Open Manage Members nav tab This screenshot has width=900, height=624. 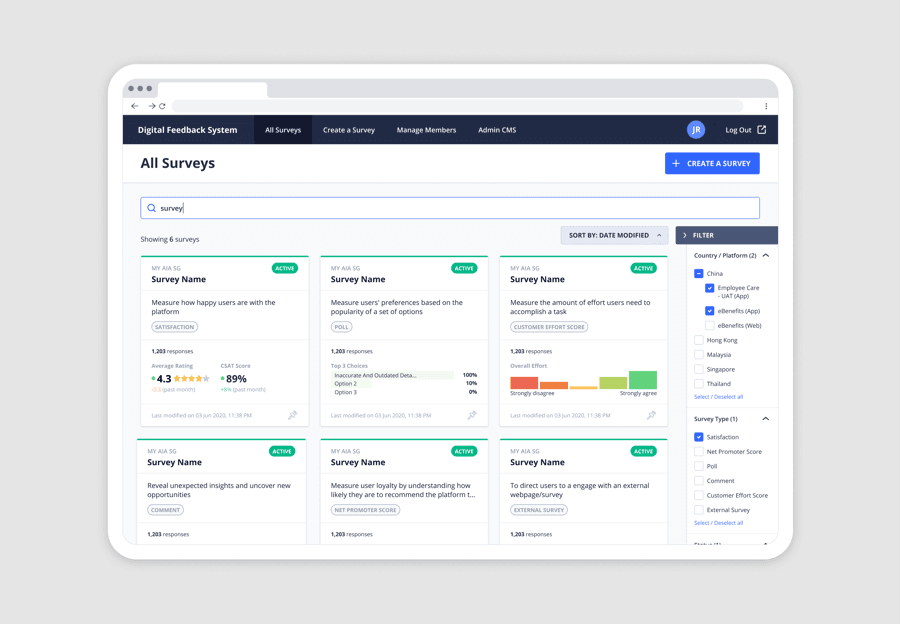pyautogui.click(x=426, y=130)
